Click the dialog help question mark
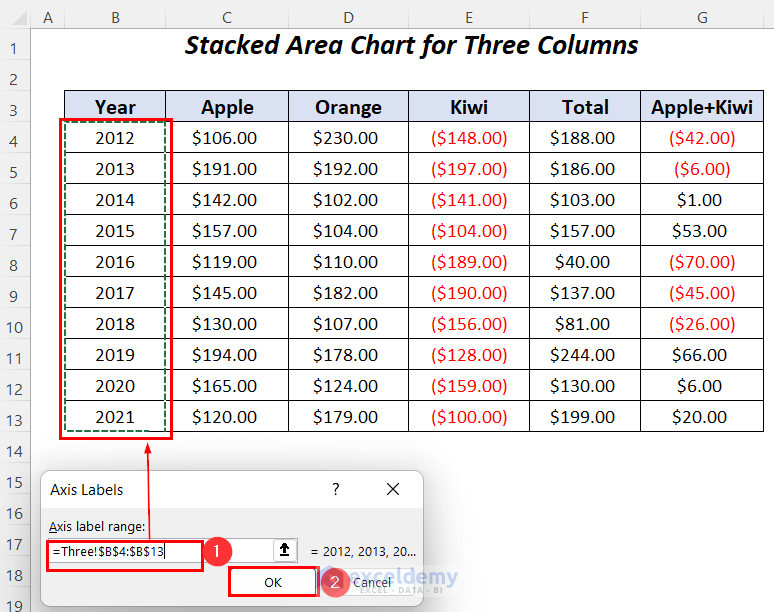 [x=336, y=489]
